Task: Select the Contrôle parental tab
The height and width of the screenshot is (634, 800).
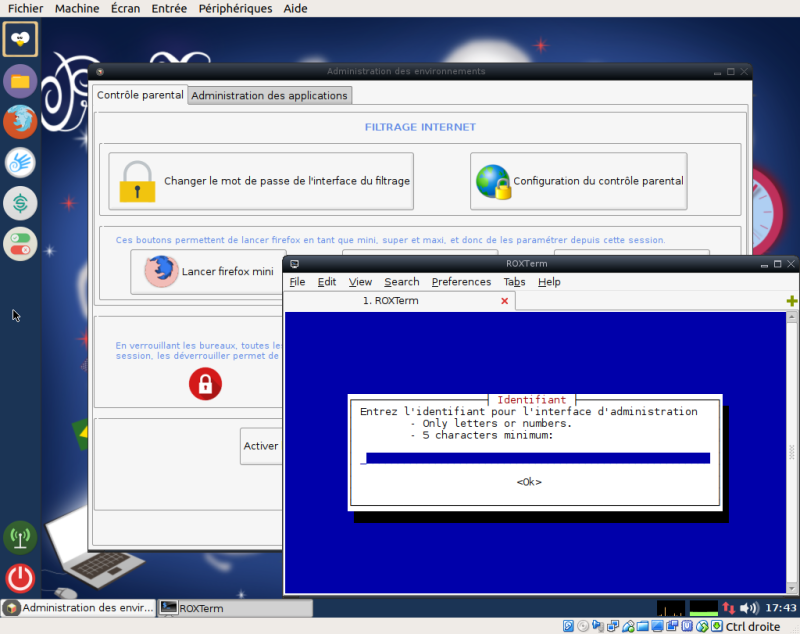Action: (x=140, y=95)
